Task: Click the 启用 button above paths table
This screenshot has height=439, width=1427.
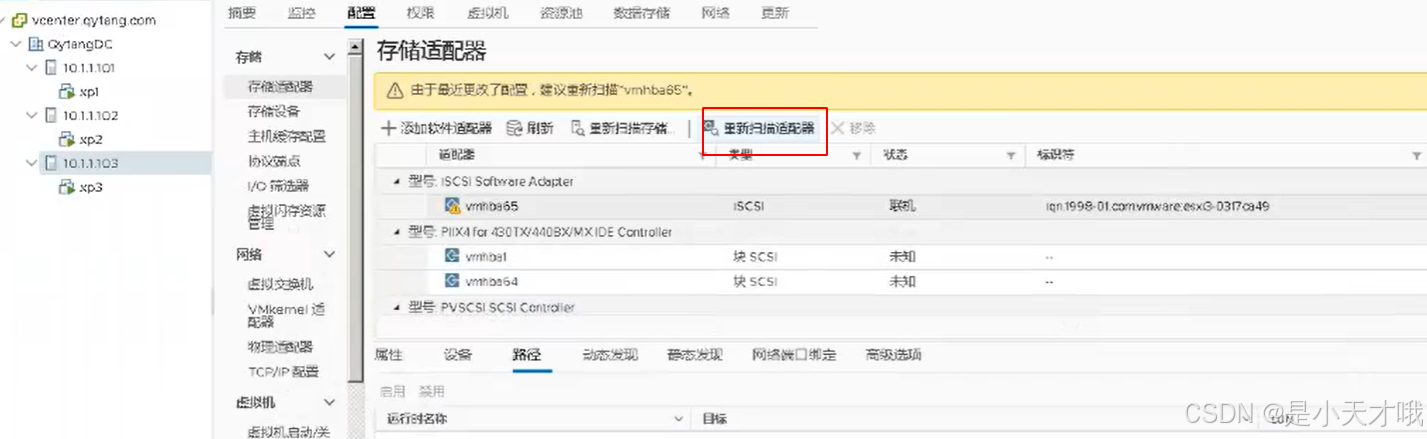Action: click(393, 391)
